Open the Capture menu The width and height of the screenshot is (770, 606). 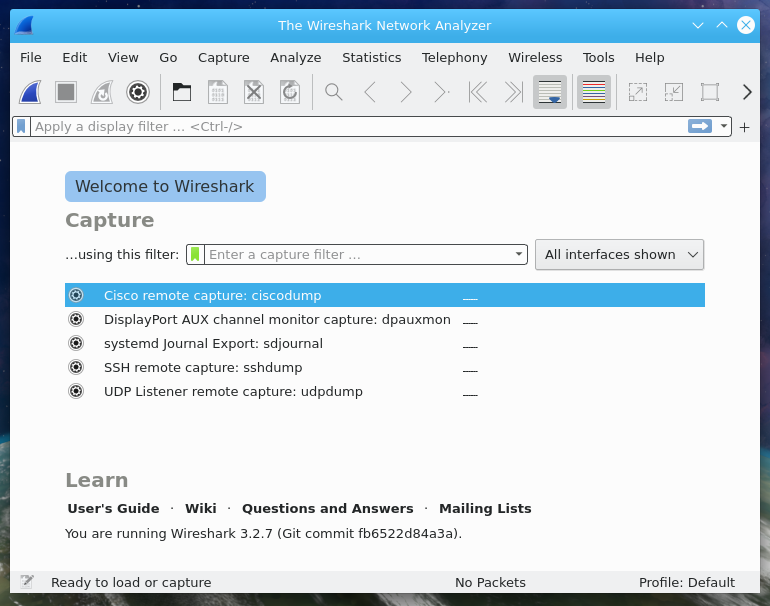(x=223, y=57)
